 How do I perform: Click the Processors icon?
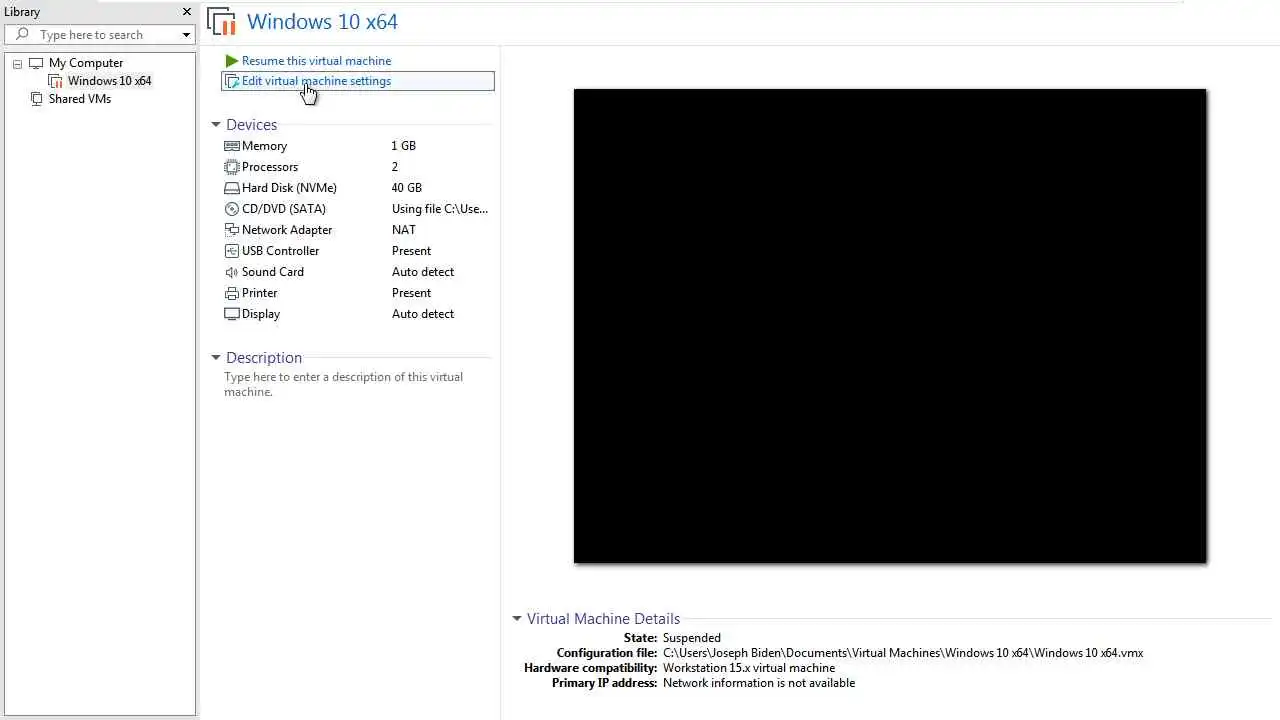pos(232,167)
